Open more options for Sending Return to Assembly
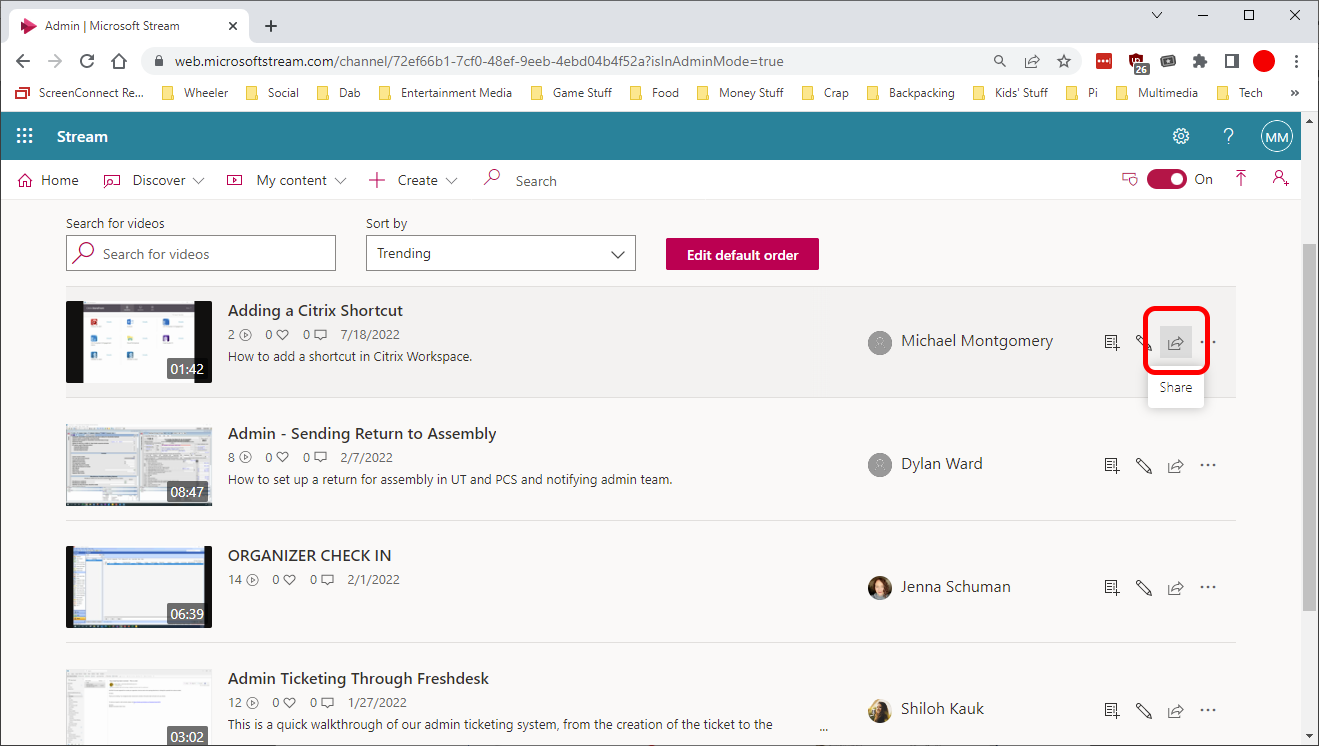 coord(1208,465)
